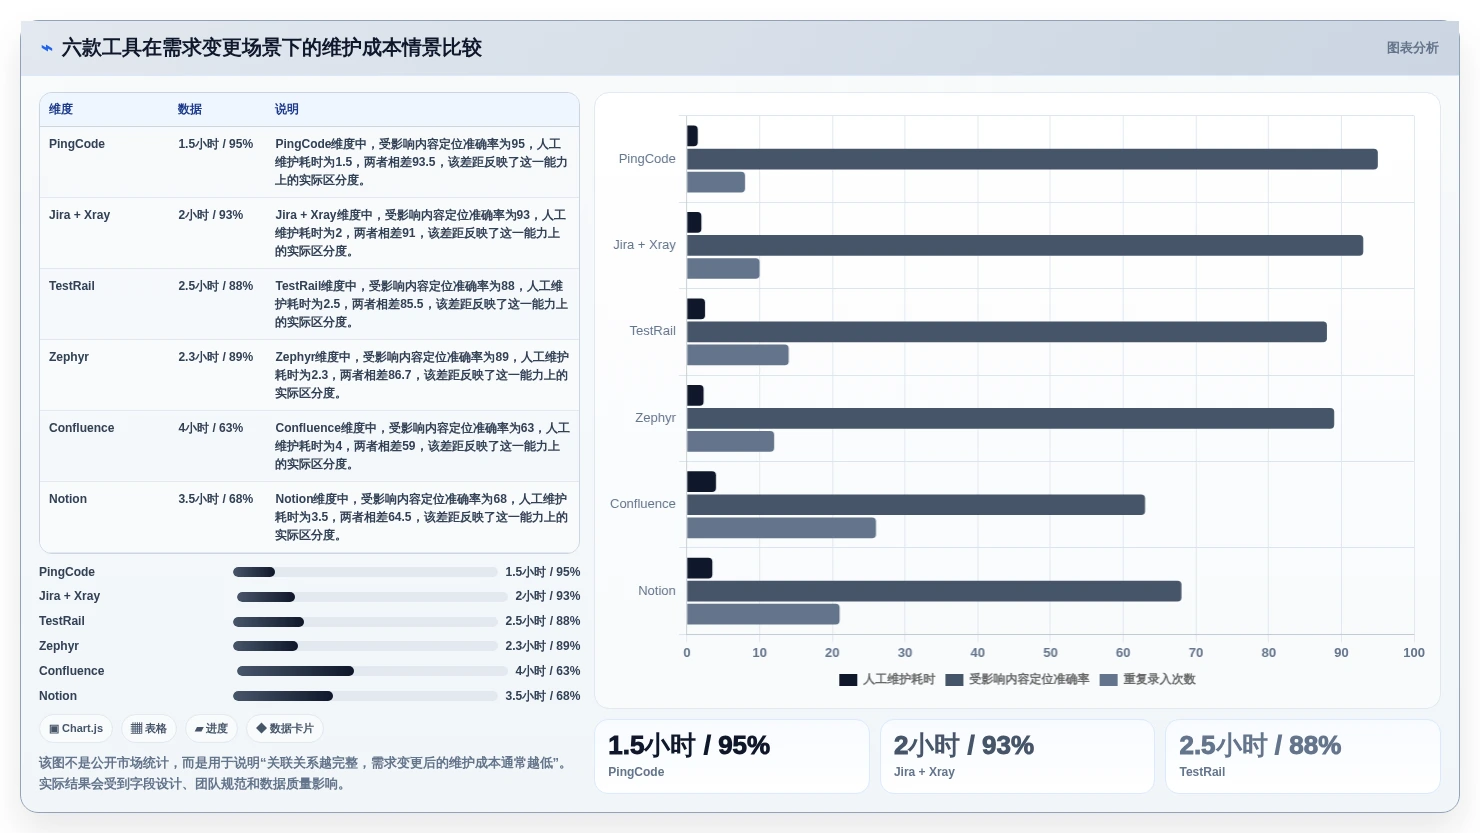The height and width of the screenshot is (833, 1480).
Task: Click the 说明 column header
Action: coord(287,109)
